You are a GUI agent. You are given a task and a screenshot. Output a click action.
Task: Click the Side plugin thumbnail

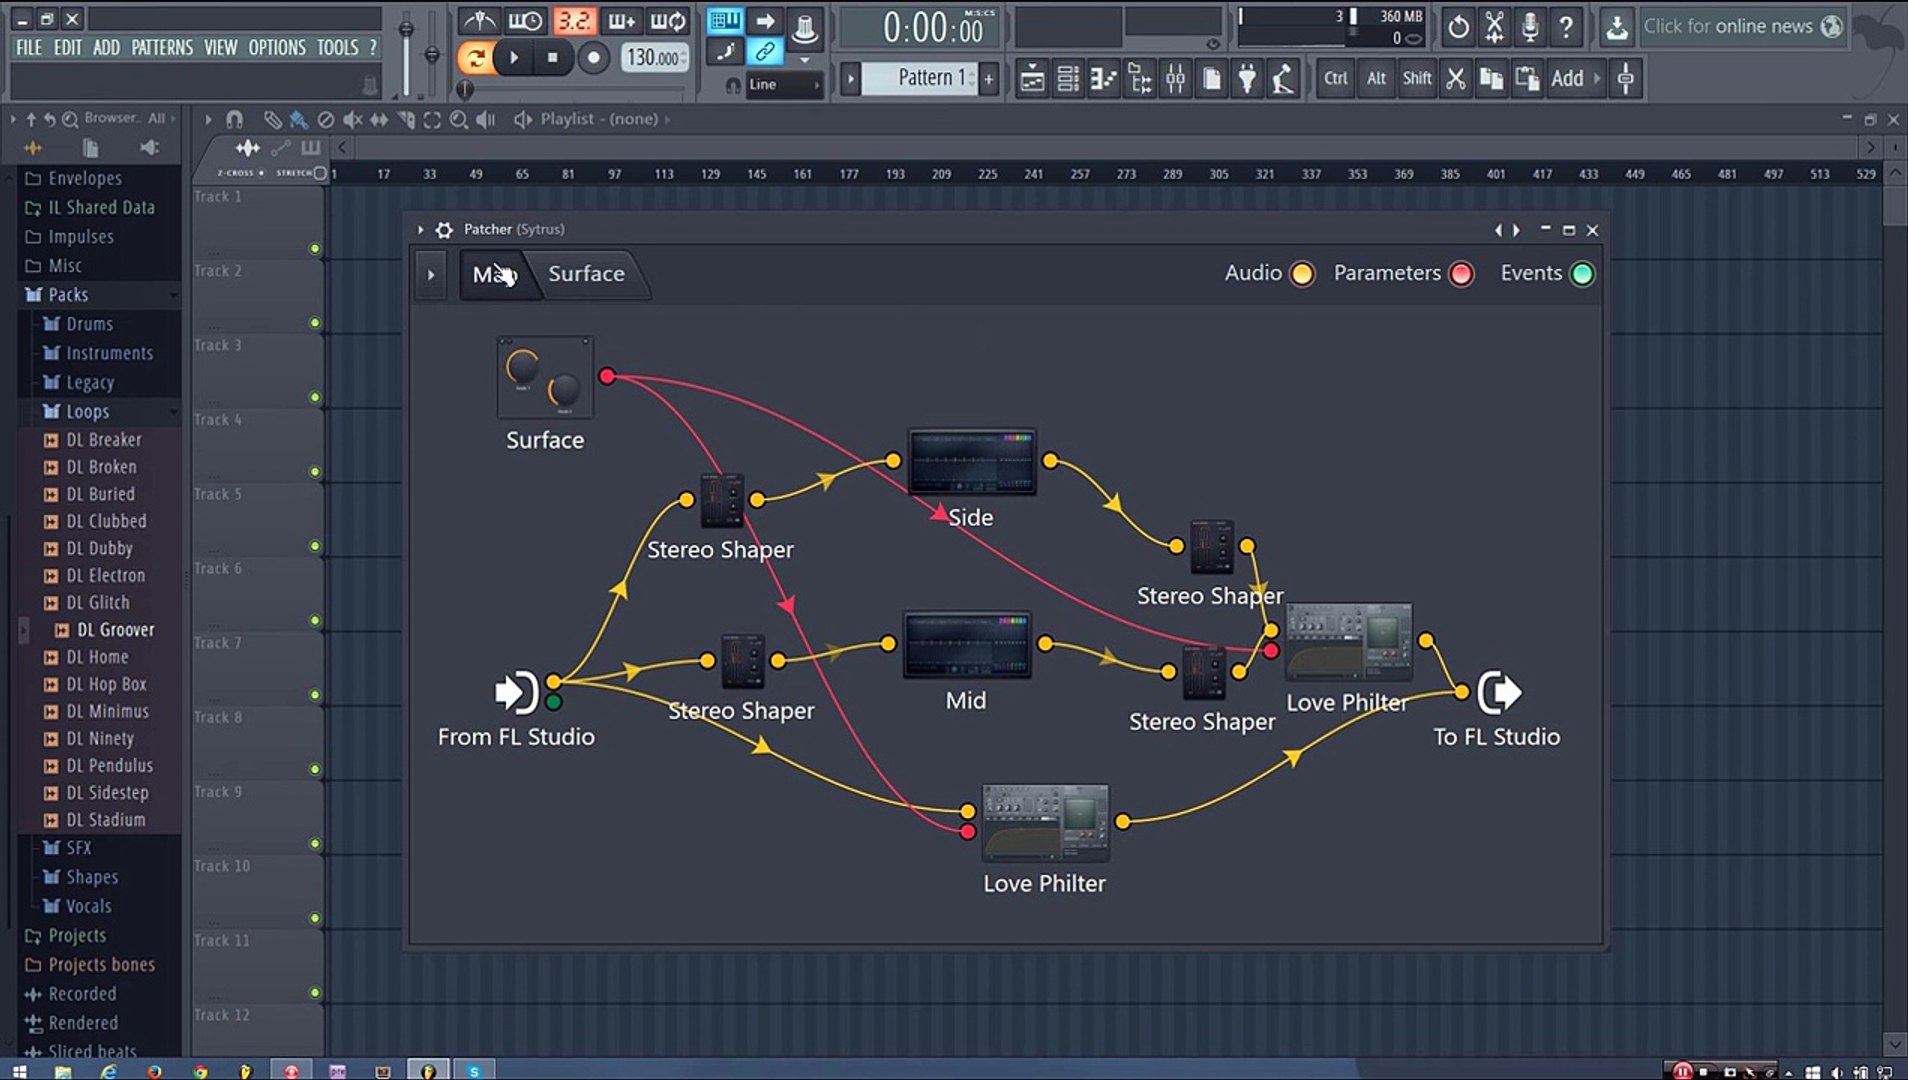(972, 462)
